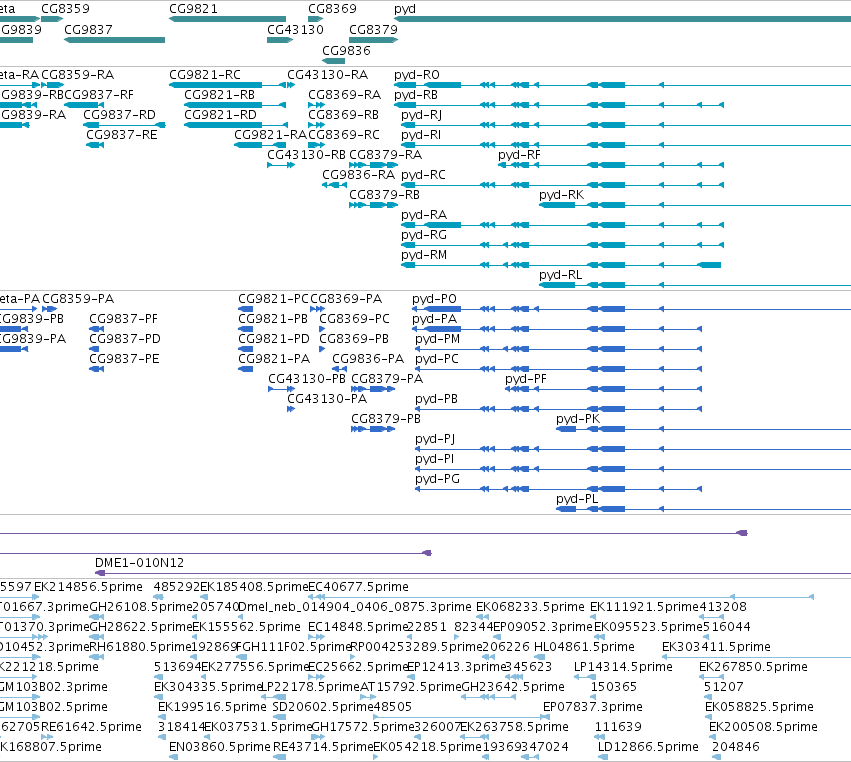The width and height of the screenshot is (851, 762).
Task: Click transcript label CG8379-RA
Action: point(385,155)
